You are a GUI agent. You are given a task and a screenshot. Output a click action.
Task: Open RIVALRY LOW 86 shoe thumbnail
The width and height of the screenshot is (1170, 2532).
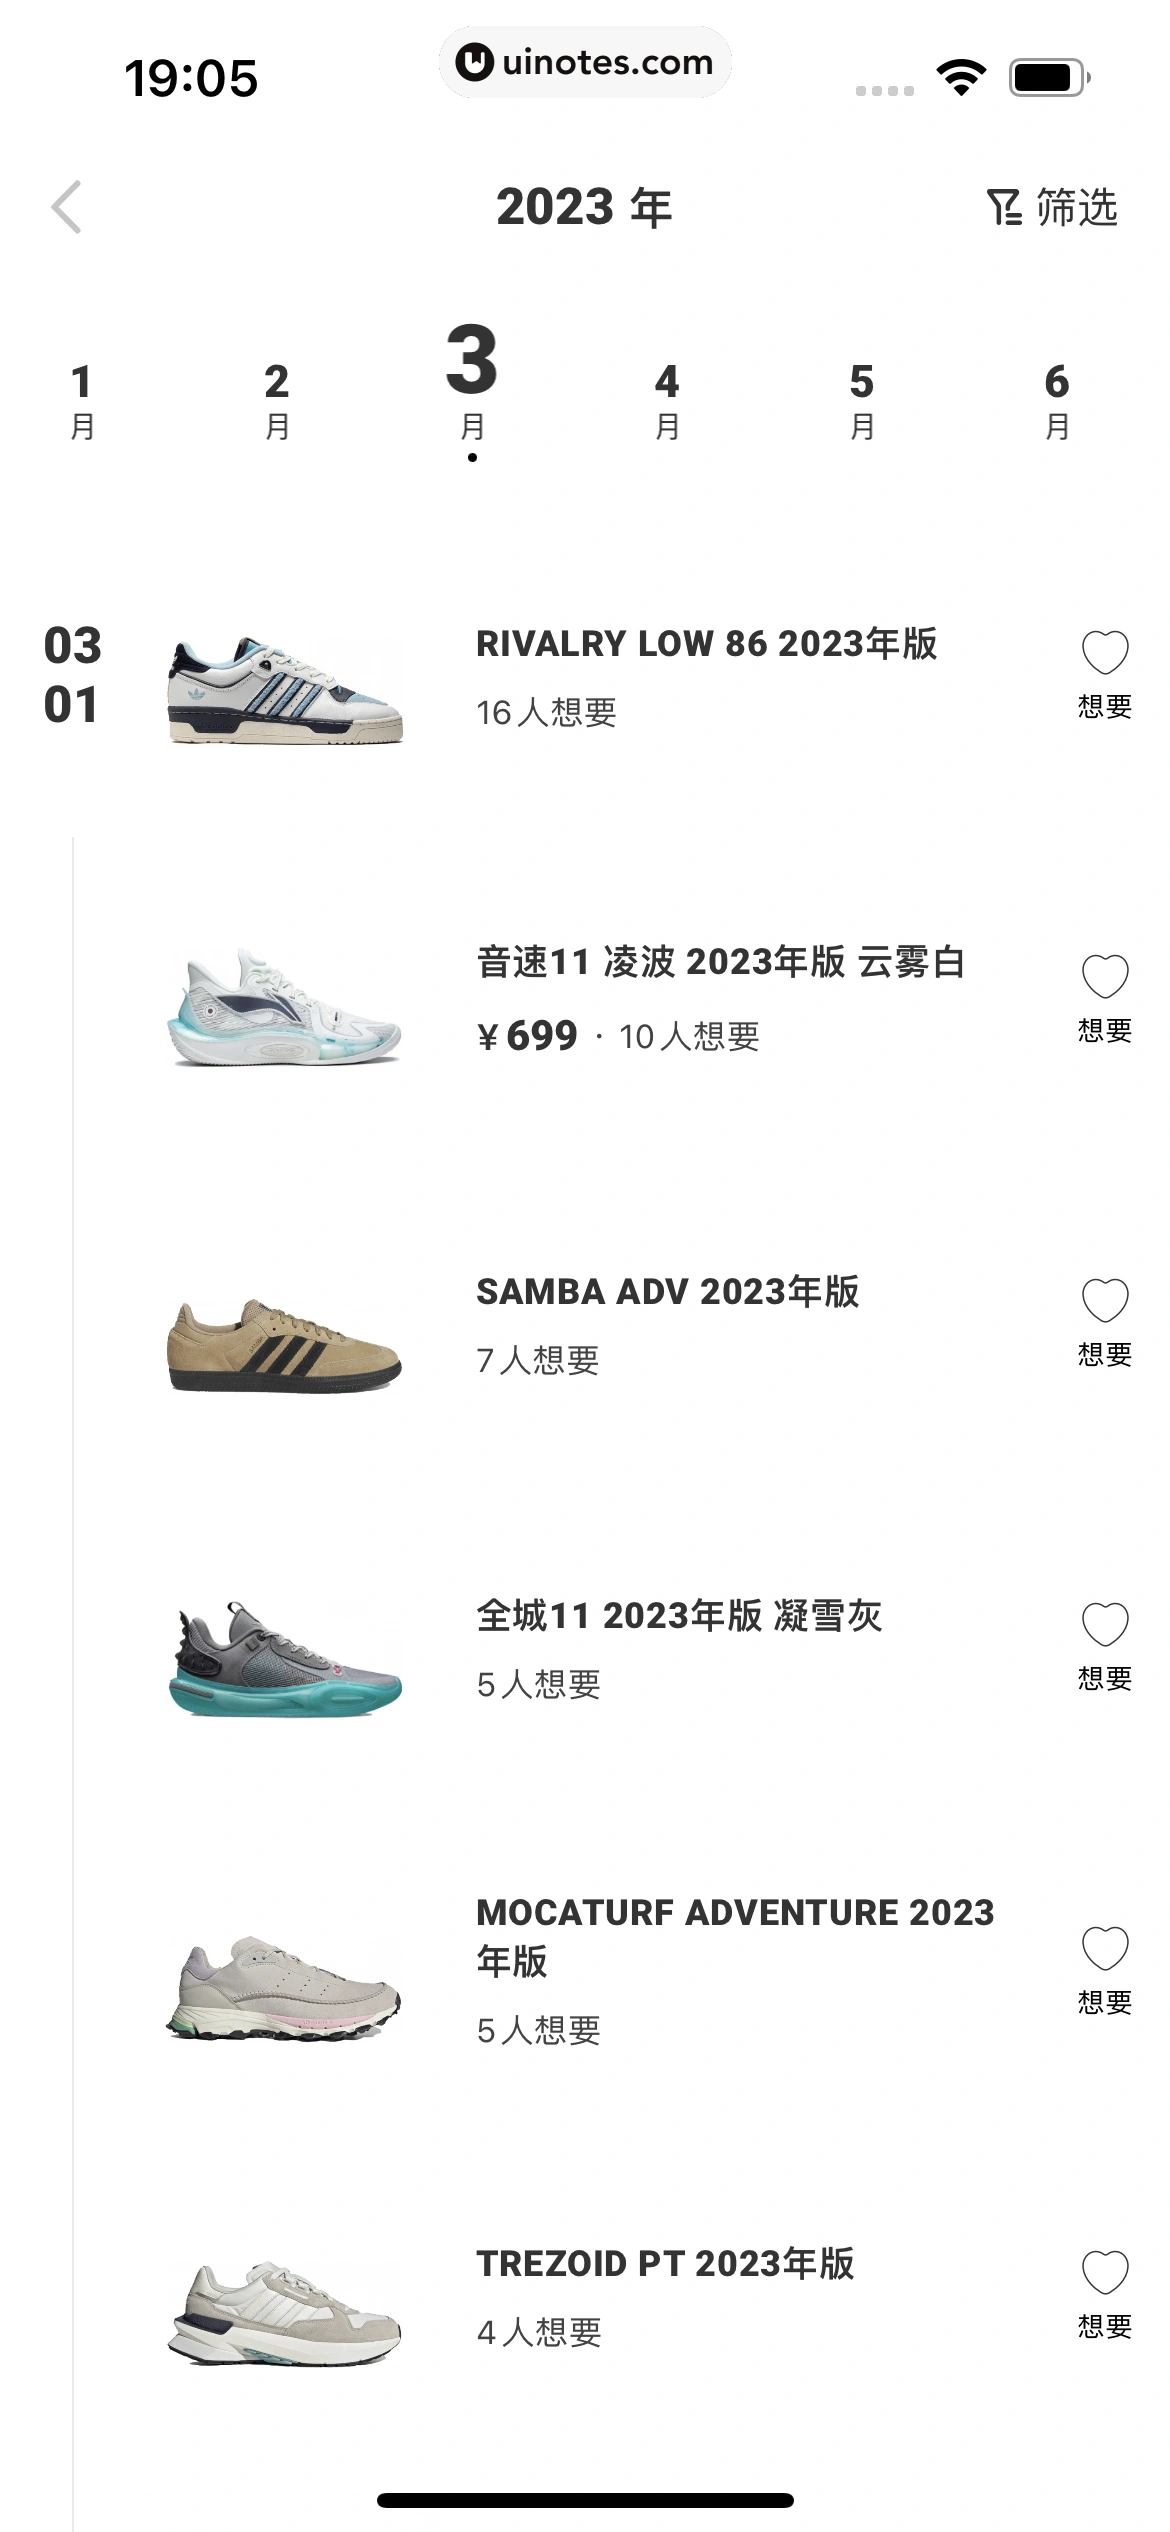(x=285, y=689)
